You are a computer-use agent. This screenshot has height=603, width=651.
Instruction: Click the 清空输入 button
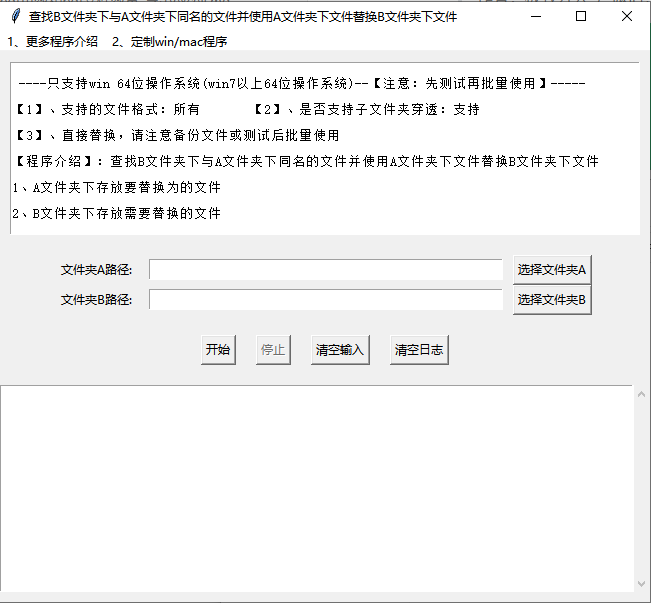coord(340,350)
